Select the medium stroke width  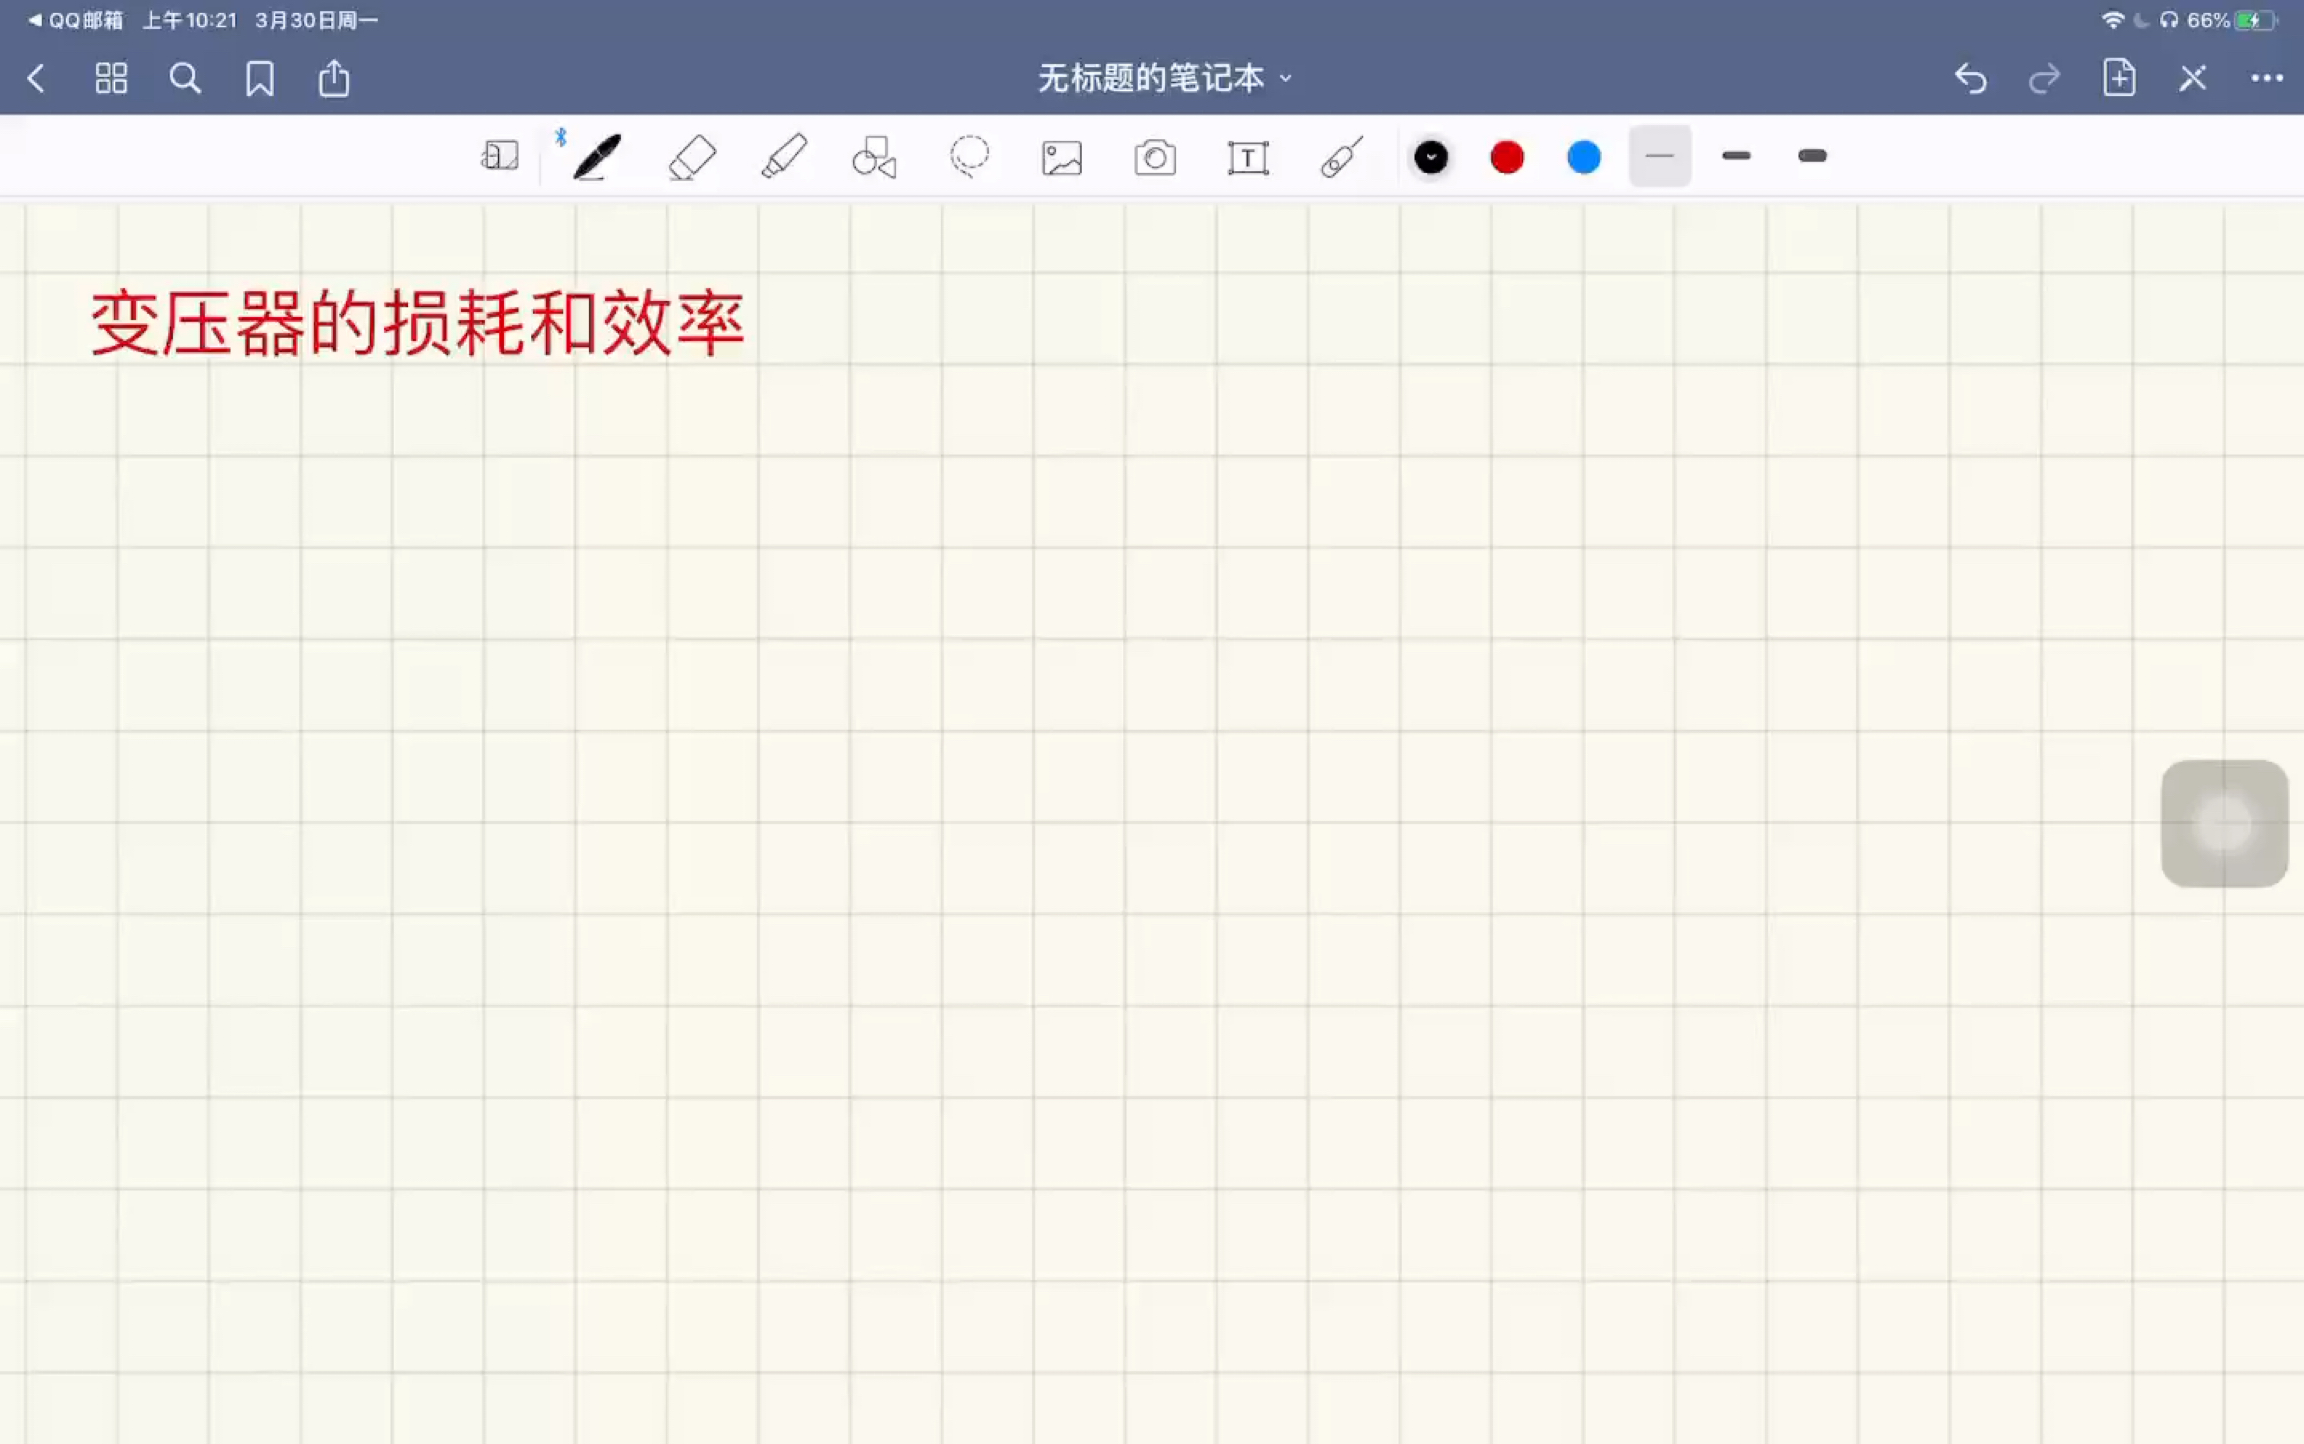tap(1736, 156)
